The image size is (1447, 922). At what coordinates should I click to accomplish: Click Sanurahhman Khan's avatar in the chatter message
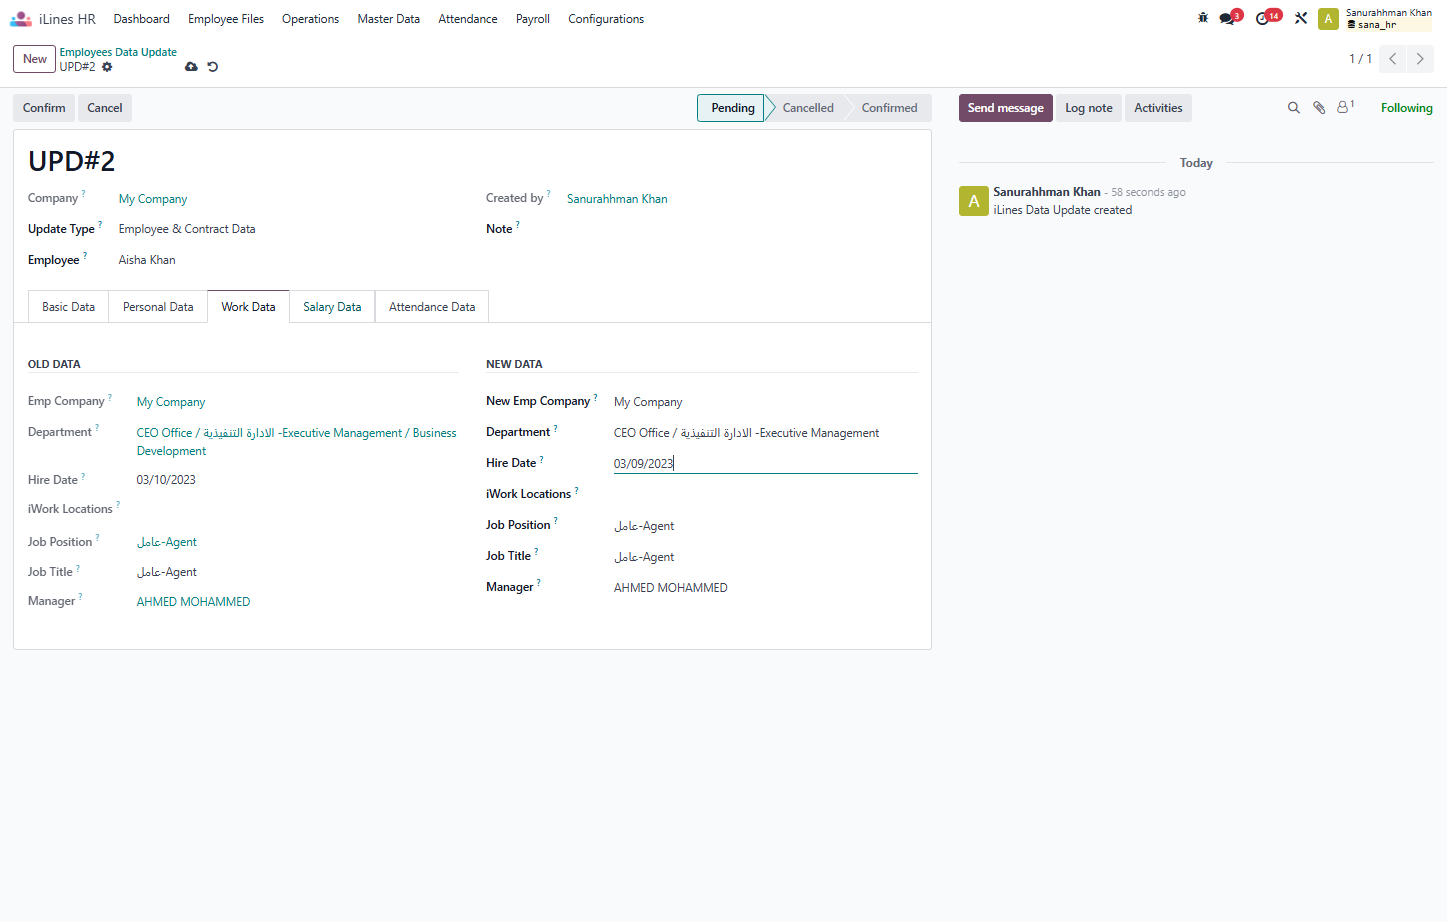pyautogui.click(x=973, y=201)
